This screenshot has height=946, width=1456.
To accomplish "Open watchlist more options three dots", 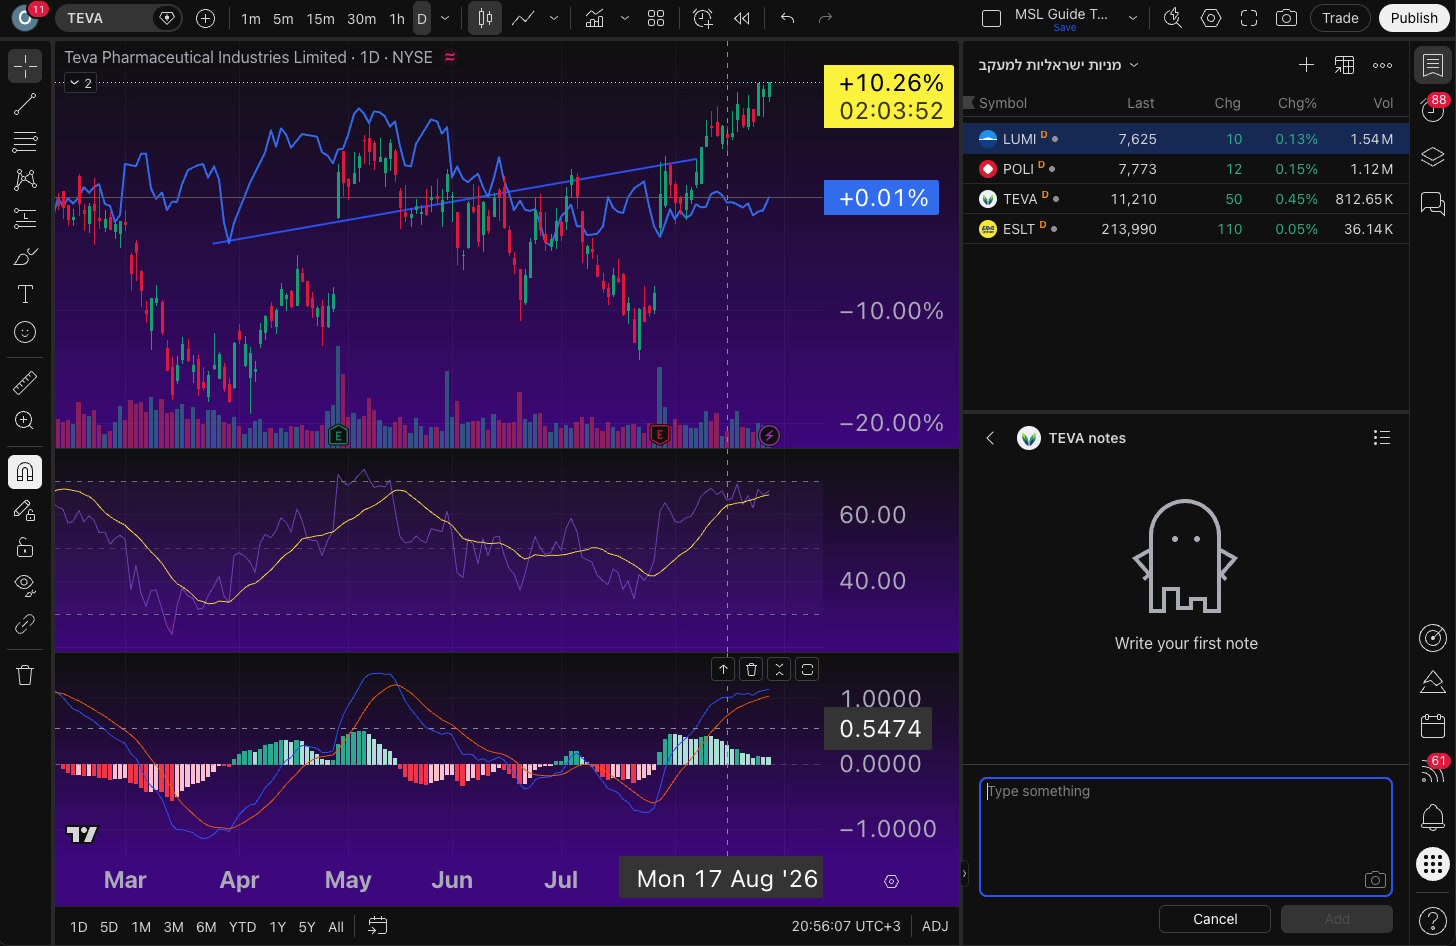I will (1382, 65).
